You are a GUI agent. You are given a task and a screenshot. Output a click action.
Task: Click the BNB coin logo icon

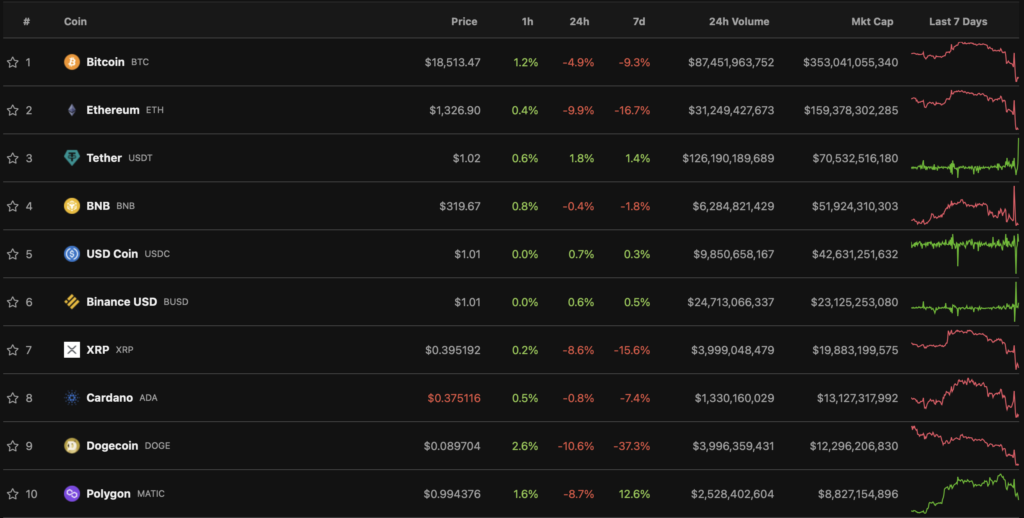coord(72,206)
